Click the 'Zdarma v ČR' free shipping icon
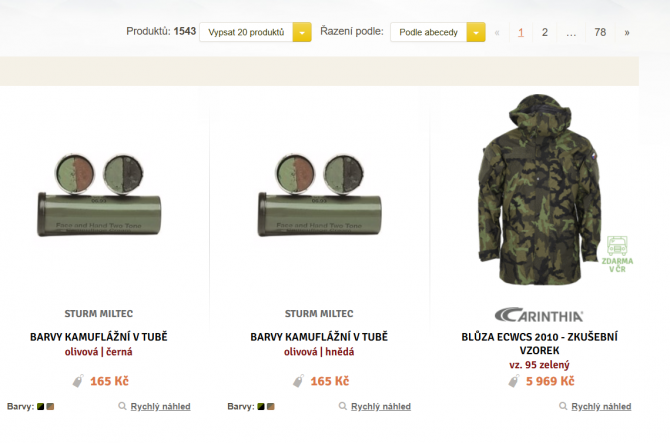This screenshot has width=670, height=443. 617,253
